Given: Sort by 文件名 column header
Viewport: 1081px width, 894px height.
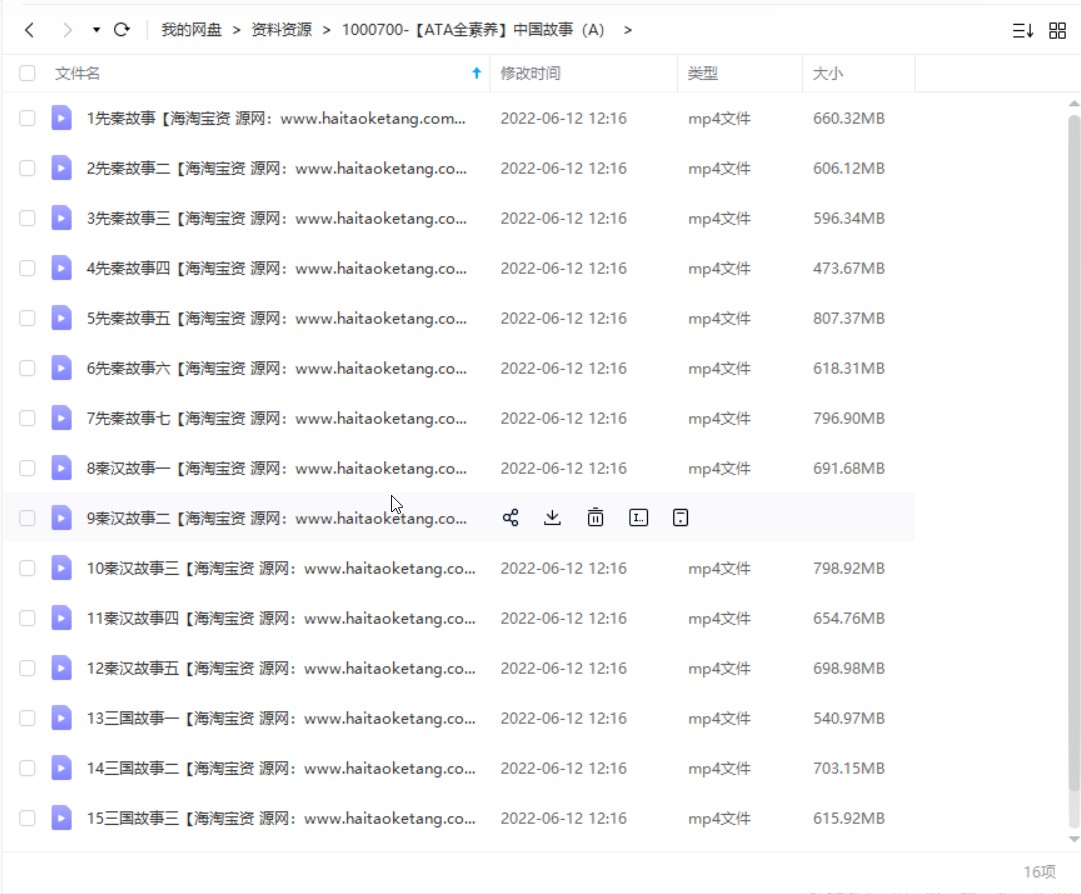Looking at the screenshot, I should [x=77, y=73].
